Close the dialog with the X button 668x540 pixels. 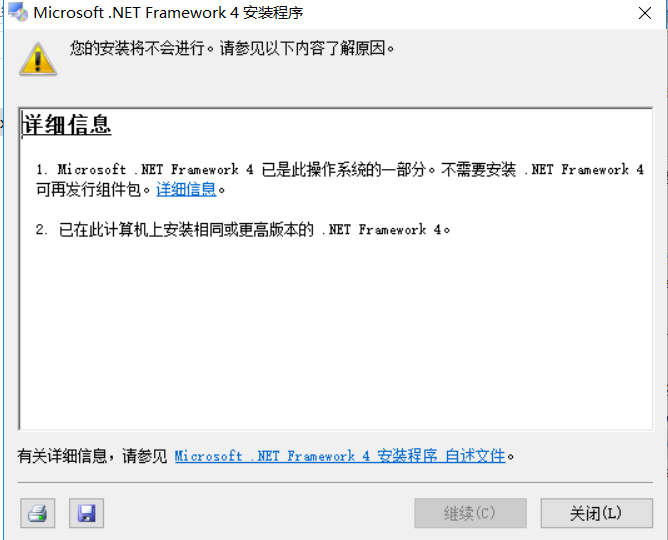click(645, 13)
